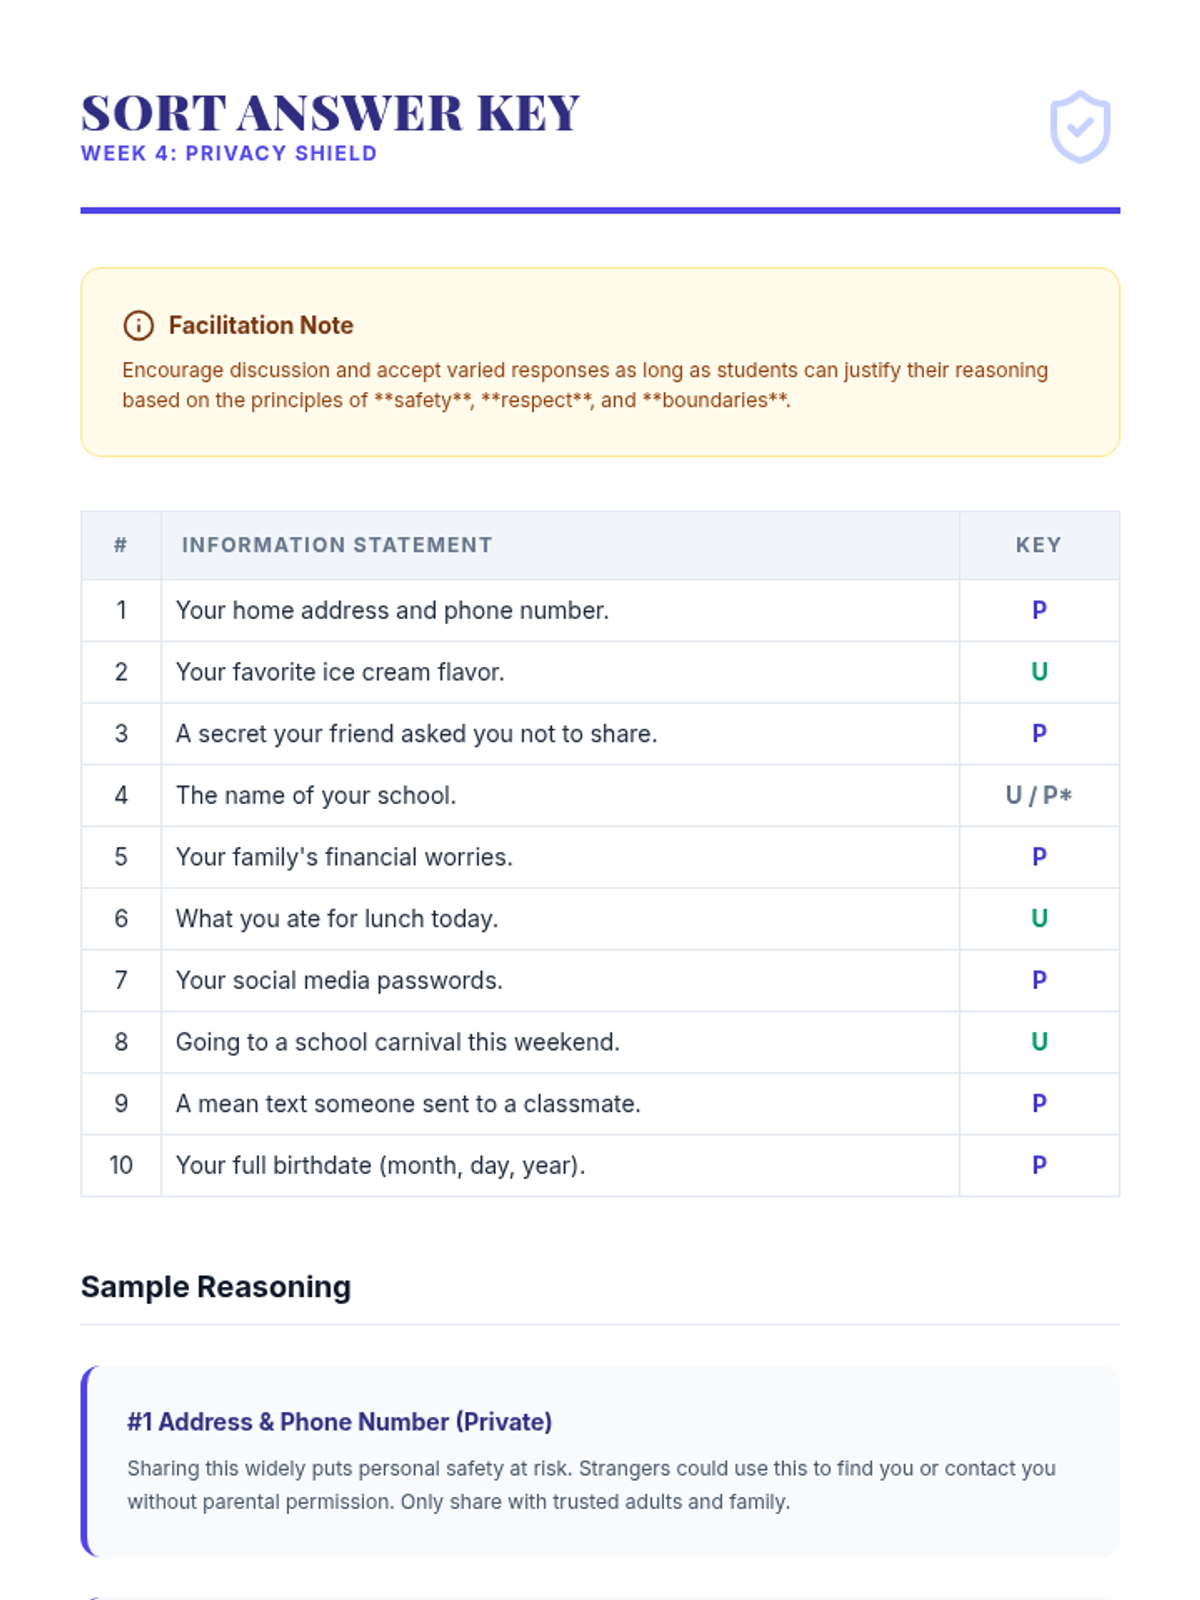Select the family's financial worries statement
The width and height of the screenshot is (1200, 1600).
point(344,857)
